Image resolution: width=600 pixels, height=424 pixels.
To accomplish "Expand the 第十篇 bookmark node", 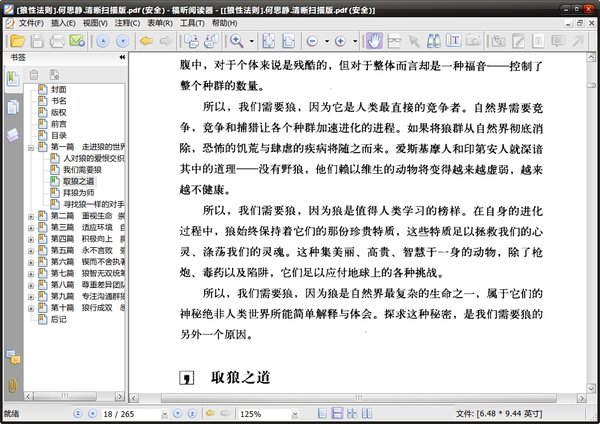I will coord(31,308).
